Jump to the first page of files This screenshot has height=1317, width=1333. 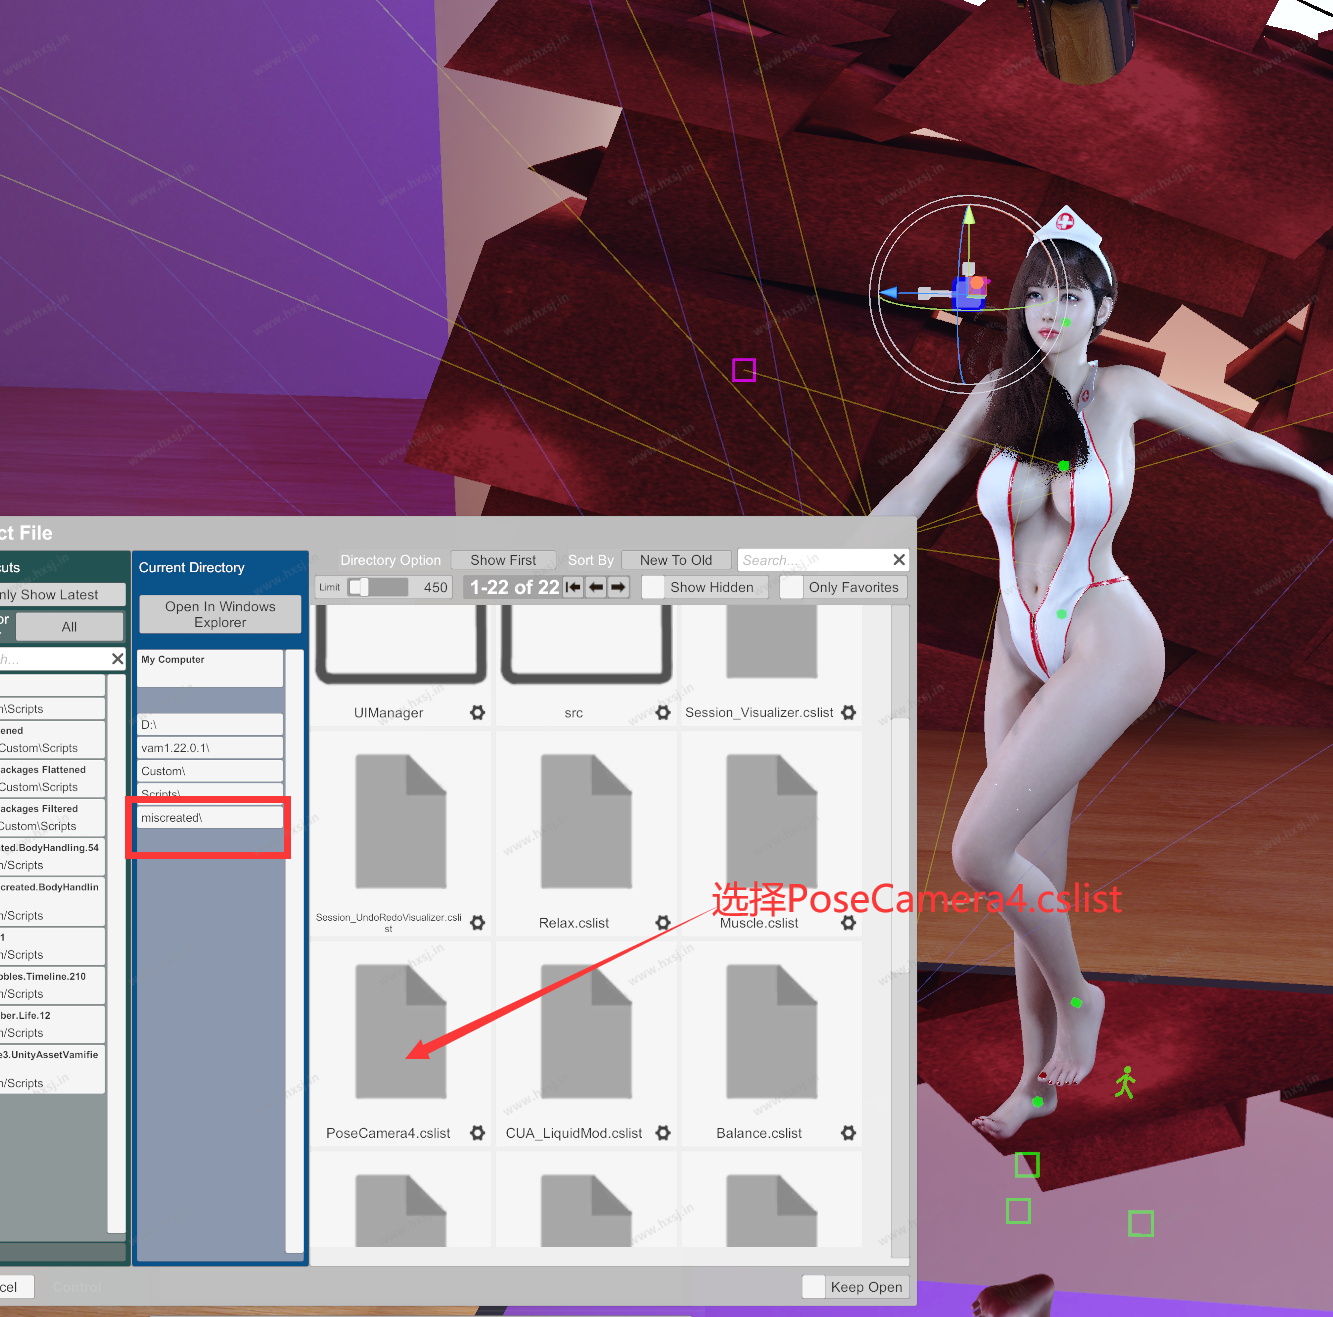(573, 587)
